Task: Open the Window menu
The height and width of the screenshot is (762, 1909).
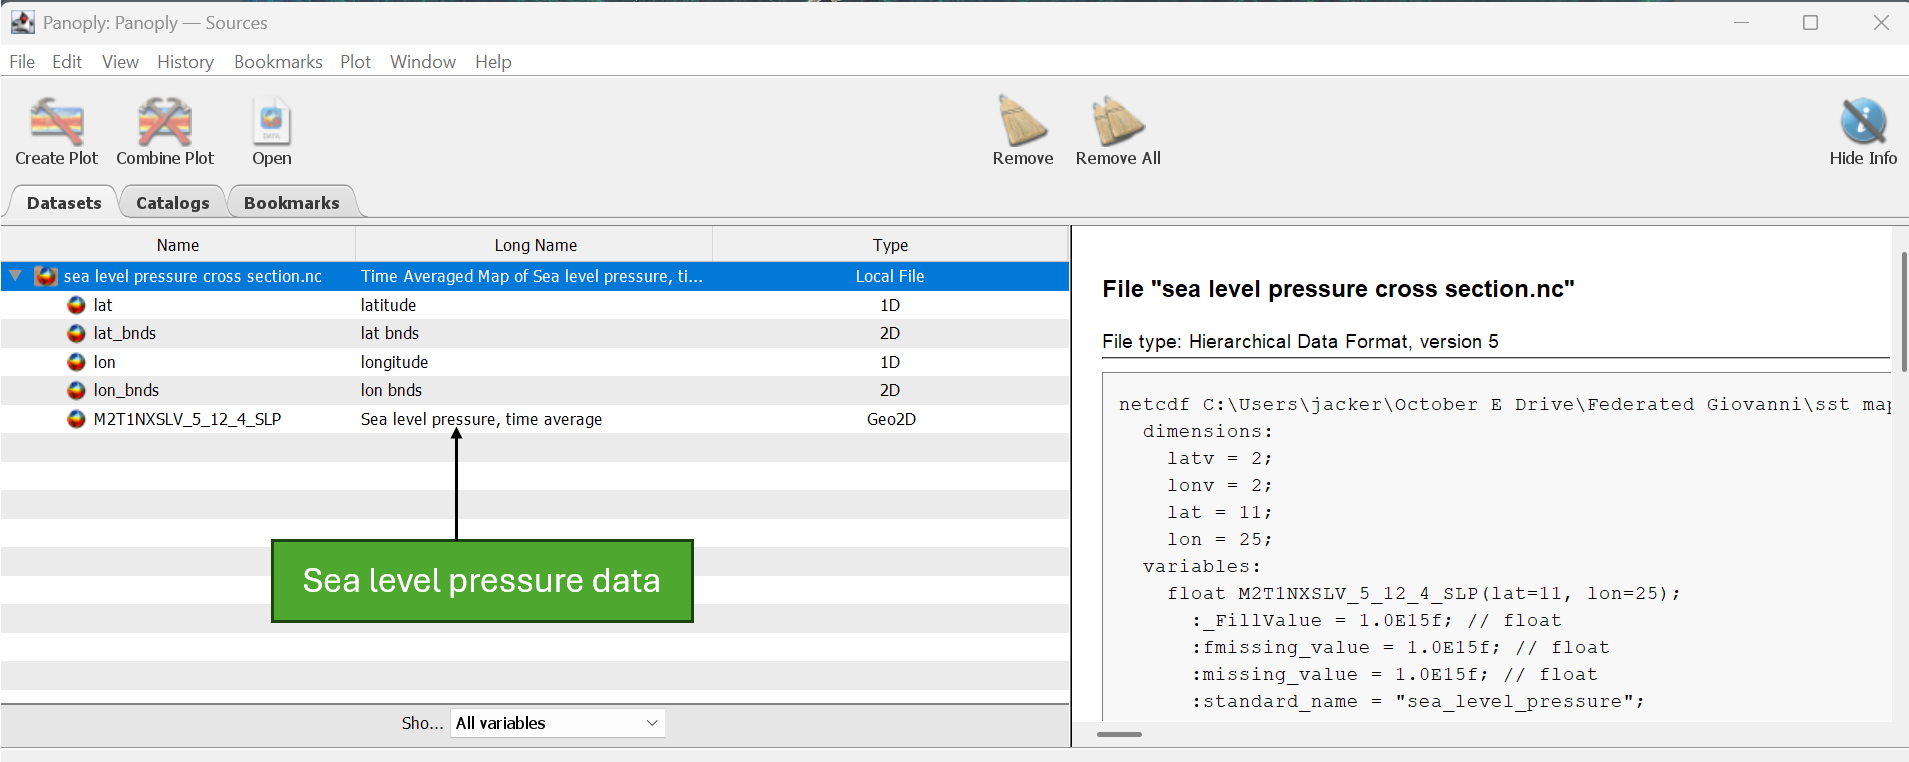Action: click(423, 62)
